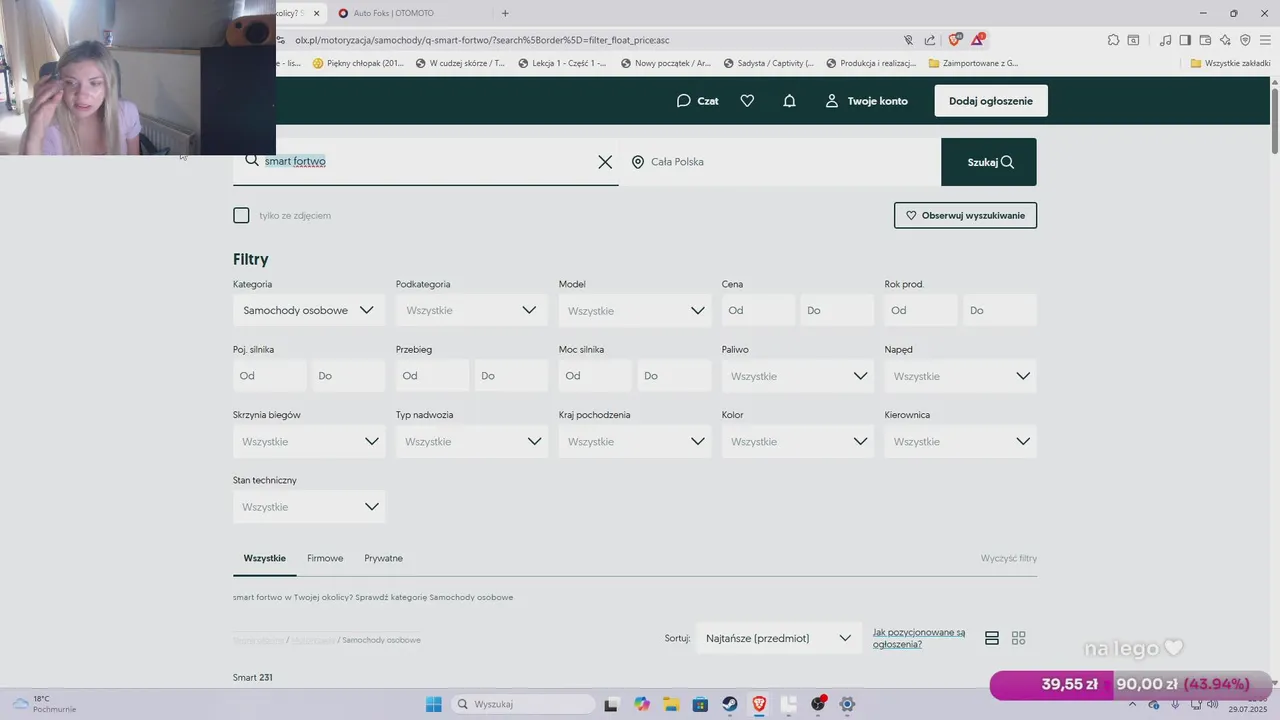The image size is (1280, 720).
Task: Open a new browser tab with plus
Action: pyautogui.click(x=505, y=13)
